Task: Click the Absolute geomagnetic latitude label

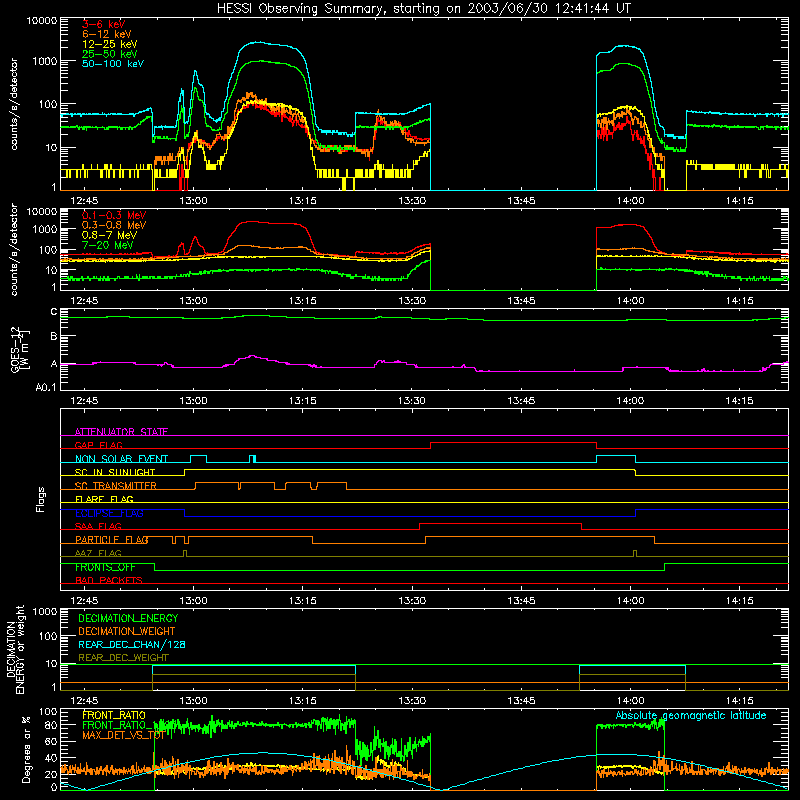Action: click(691, 715)
